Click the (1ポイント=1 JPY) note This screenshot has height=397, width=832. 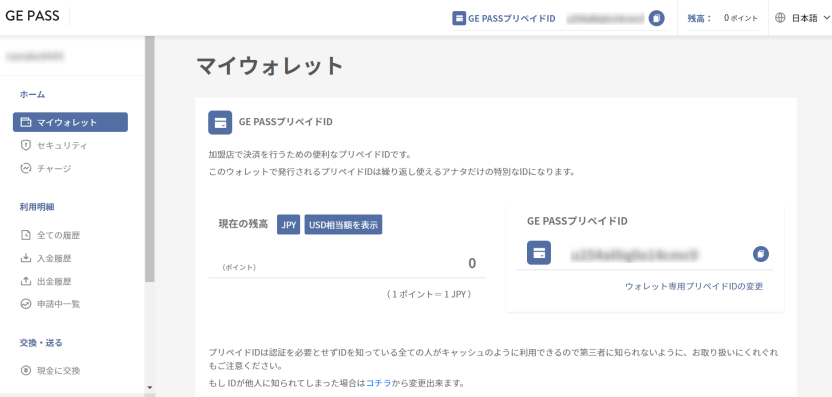click(x=429, y=294)
